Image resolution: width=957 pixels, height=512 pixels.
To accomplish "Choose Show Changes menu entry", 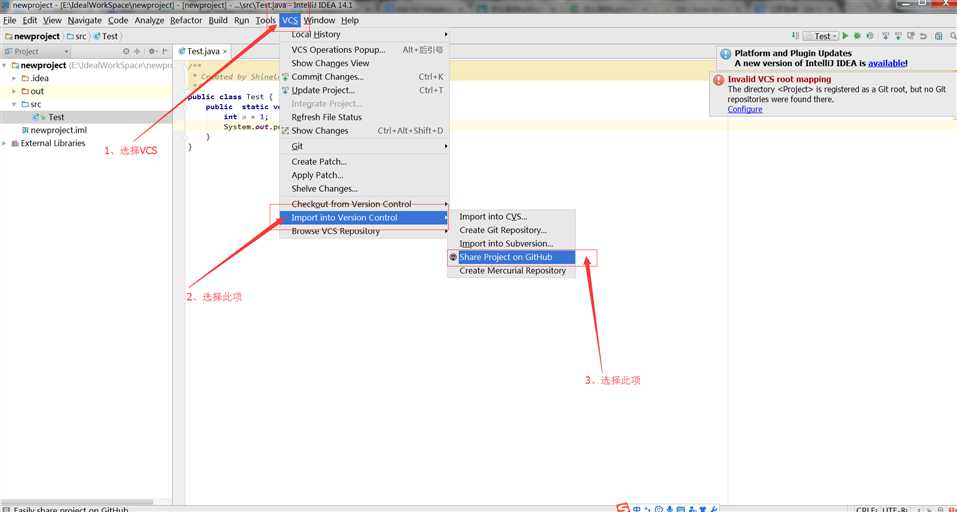I will pos(364,131).
